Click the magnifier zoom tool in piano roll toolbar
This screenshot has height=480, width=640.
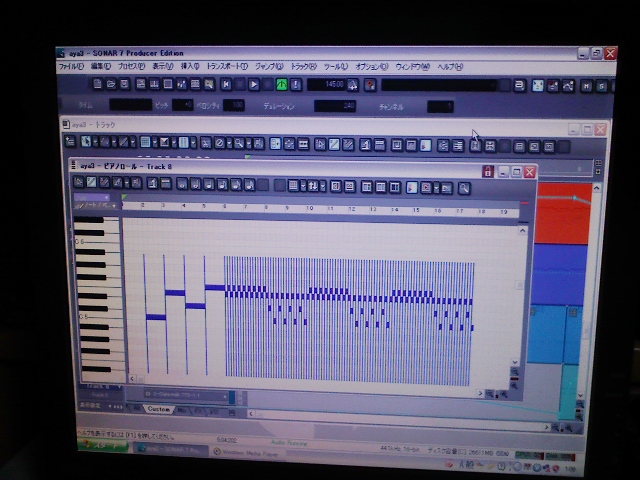coord(464,187)
